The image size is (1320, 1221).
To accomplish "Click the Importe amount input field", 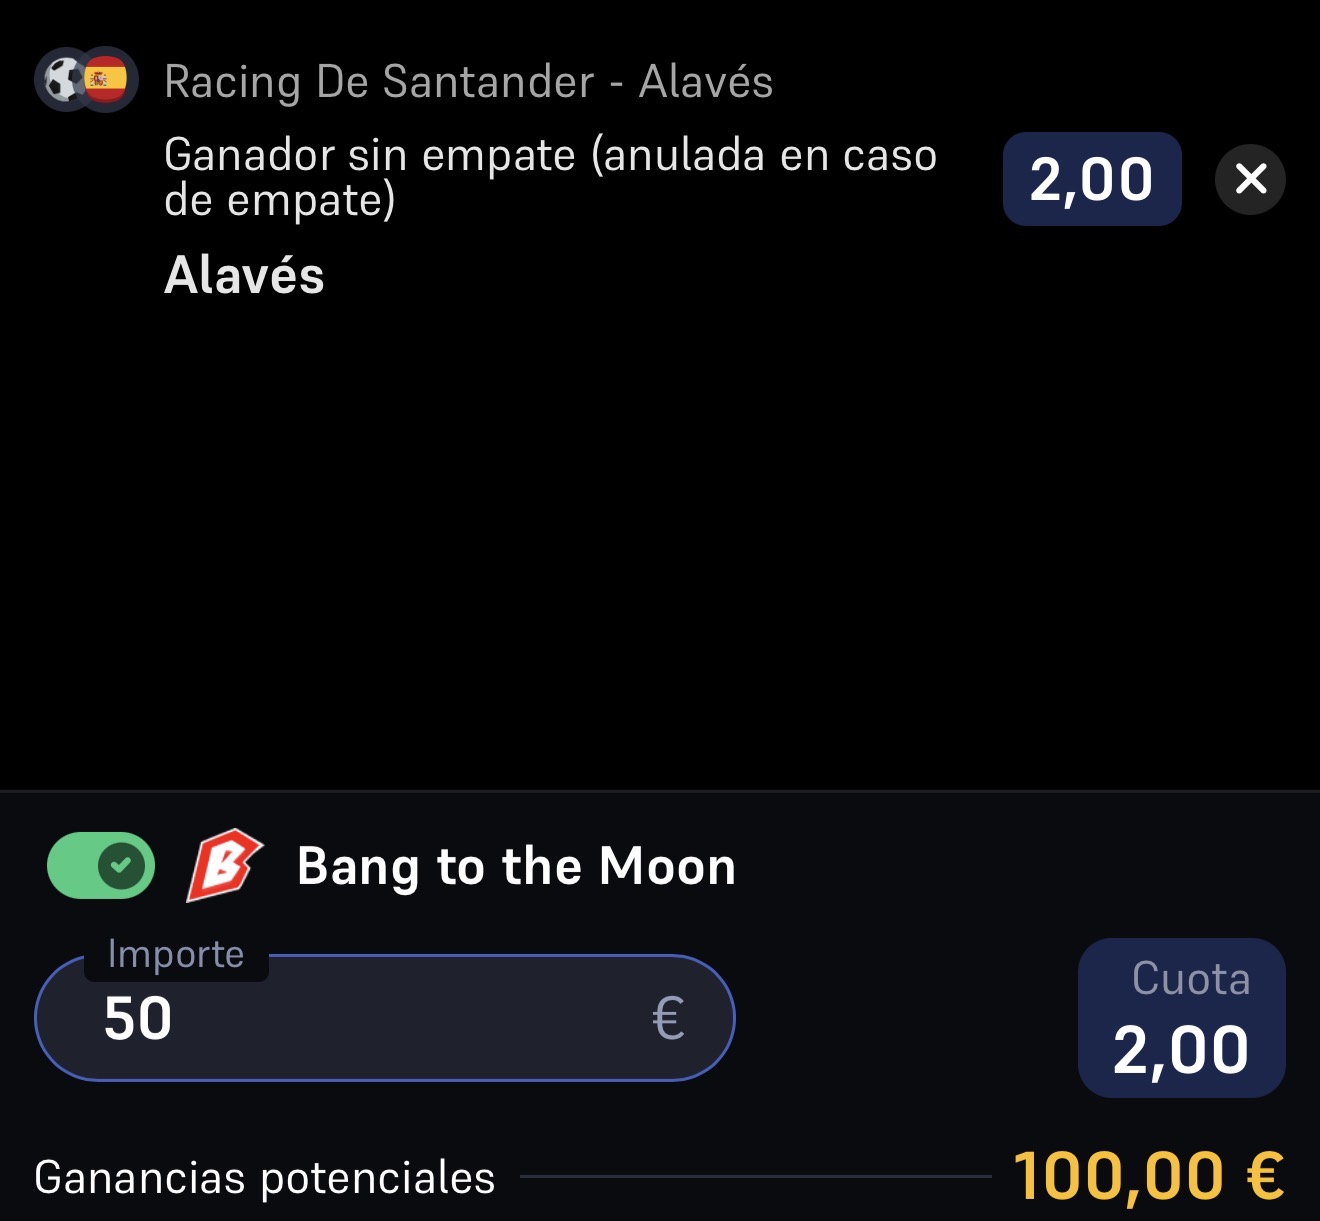I will [x=385, y=1018].
